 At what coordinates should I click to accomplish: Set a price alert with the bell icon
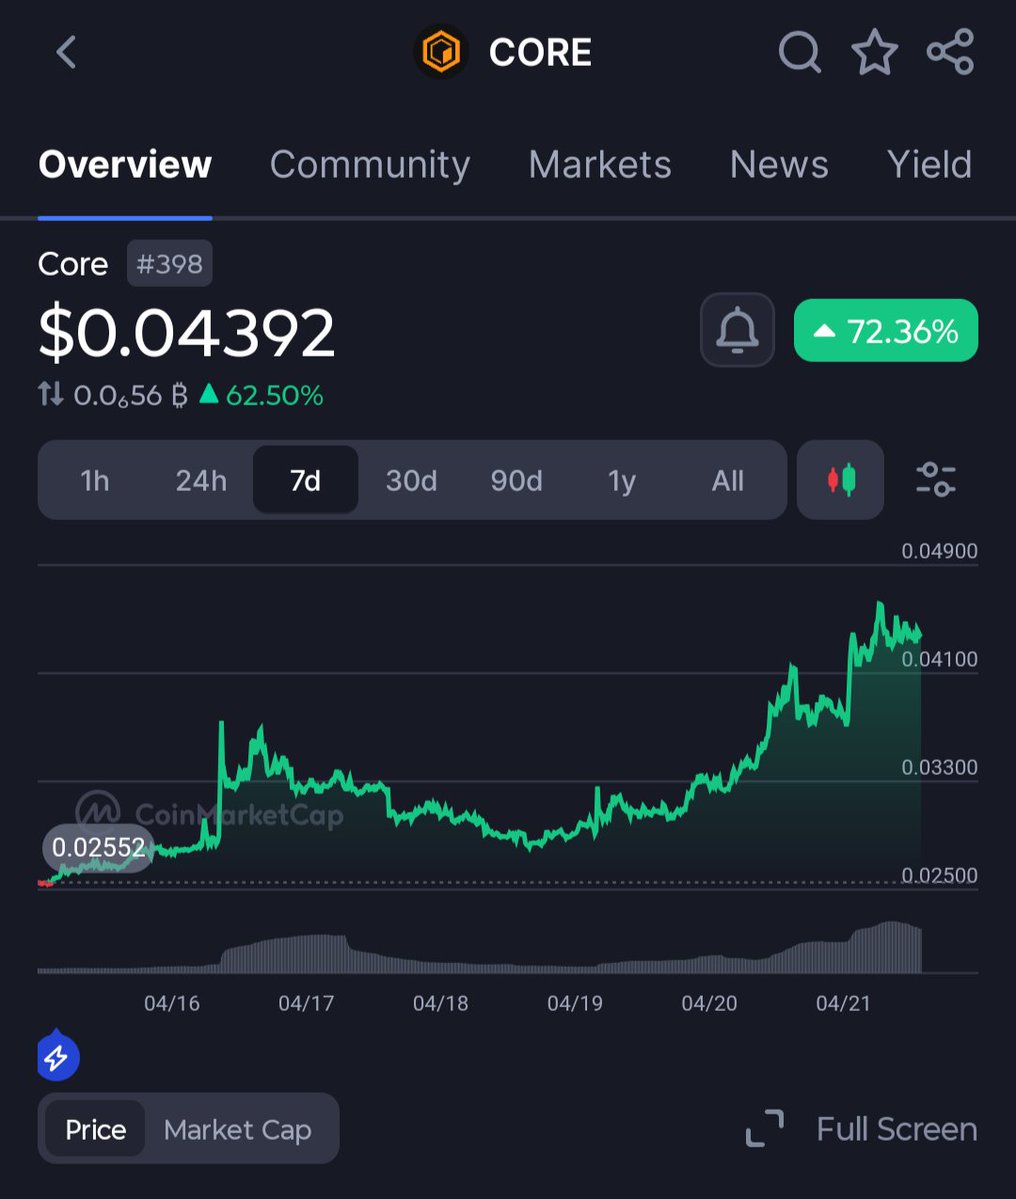point(737,330)
